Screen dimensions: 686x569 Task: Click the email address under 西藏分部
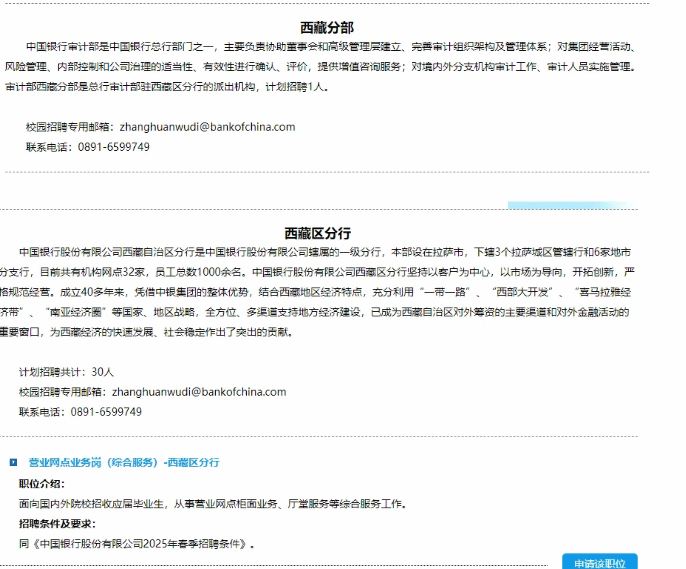(207, 127)
